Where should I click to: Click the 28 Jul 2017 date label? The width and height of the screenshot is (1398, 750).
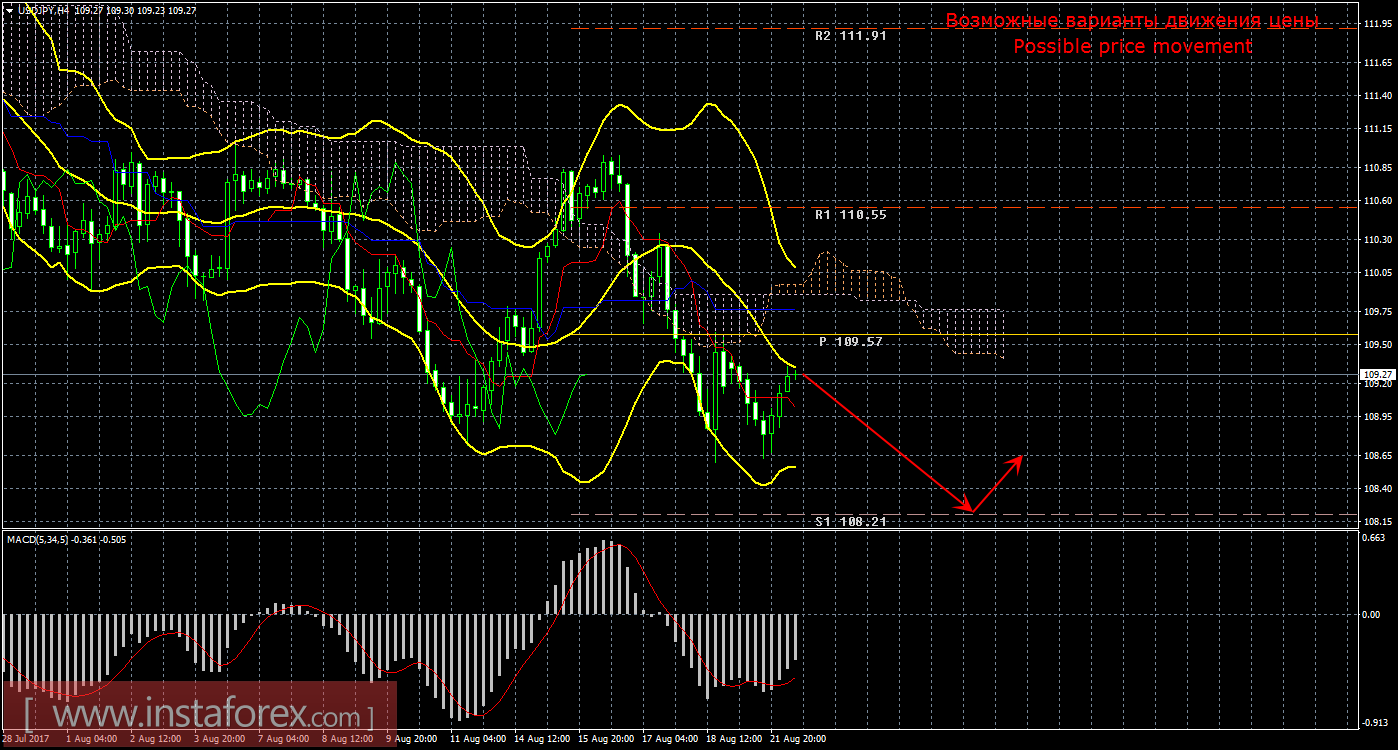point(26,739)
